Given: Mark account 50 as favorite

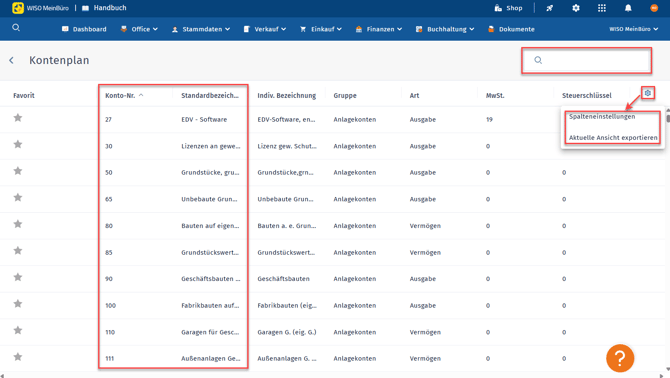Looking at the screenshot, I should 18,171.
